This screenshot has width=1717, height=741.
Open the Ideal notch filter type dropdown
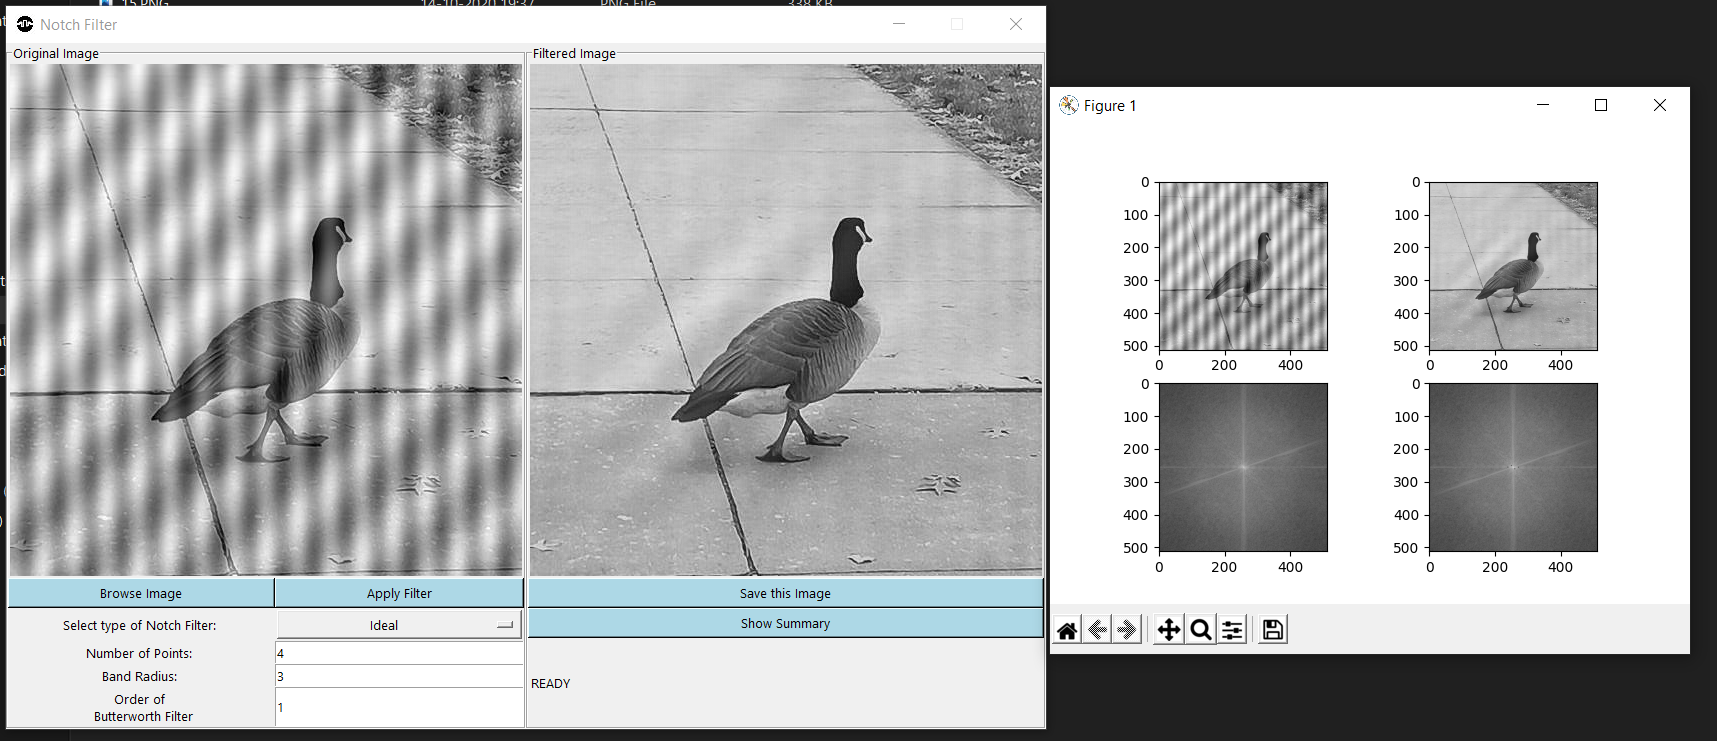click(399, 625)
